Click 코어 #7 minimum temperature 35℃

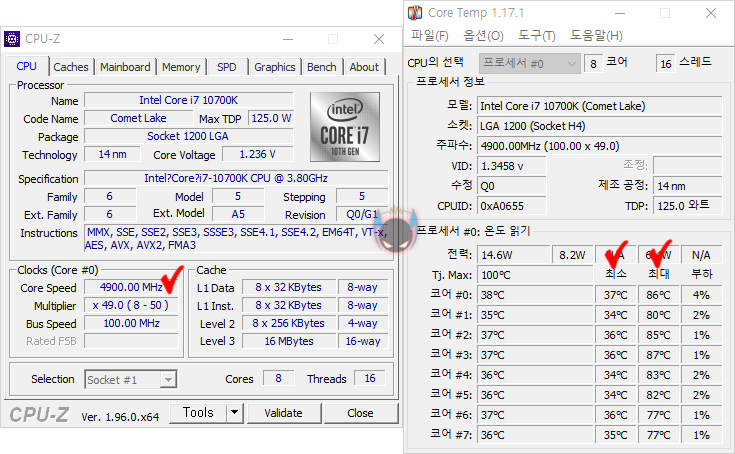pyautogui.click(x=615, y=435)
